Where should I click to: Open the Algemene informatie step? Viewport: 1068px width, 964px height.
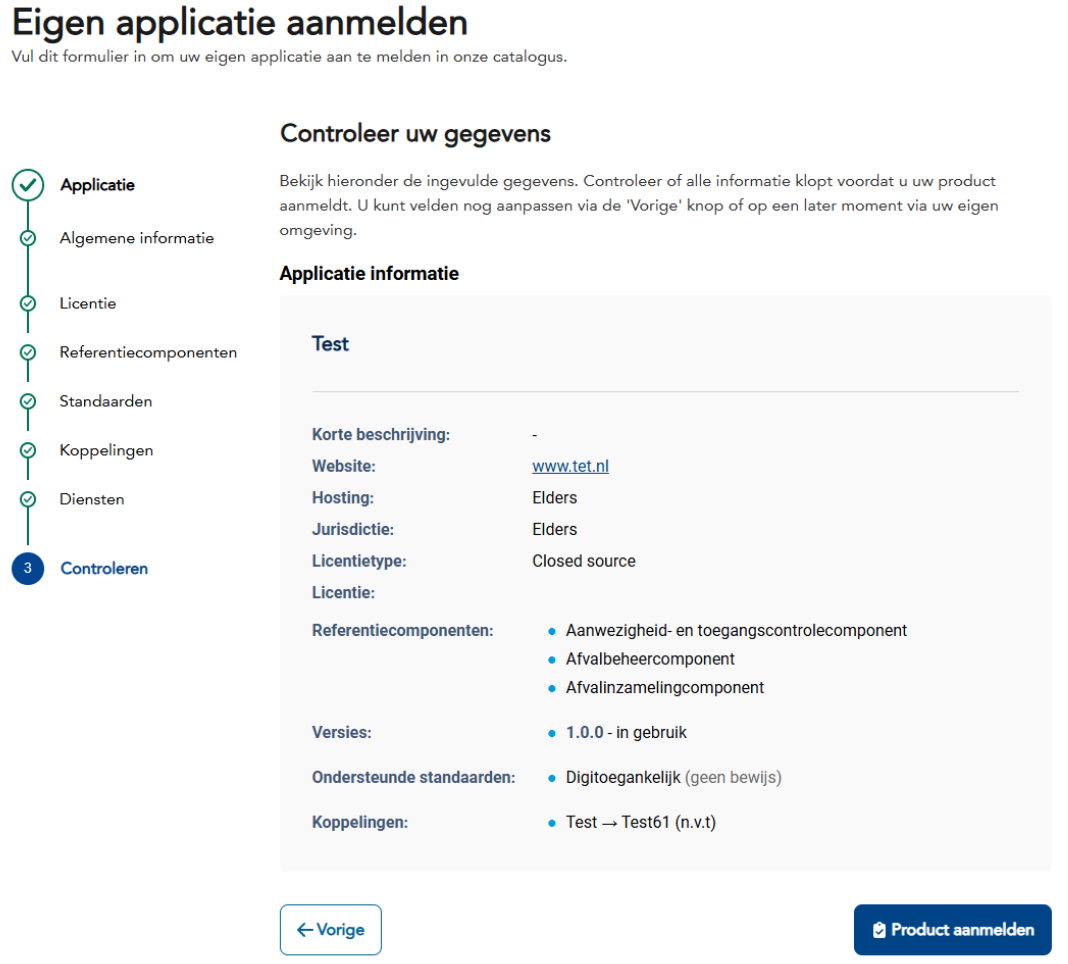point(136,238)
